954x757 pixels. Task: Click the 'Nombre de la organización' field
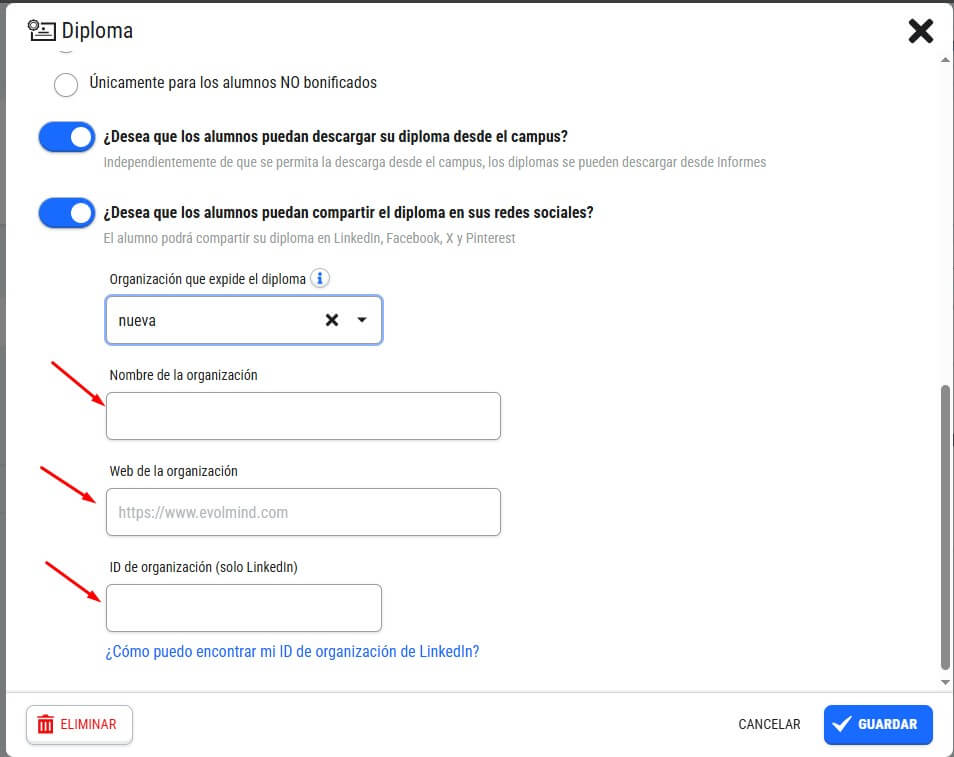point(303,416)
